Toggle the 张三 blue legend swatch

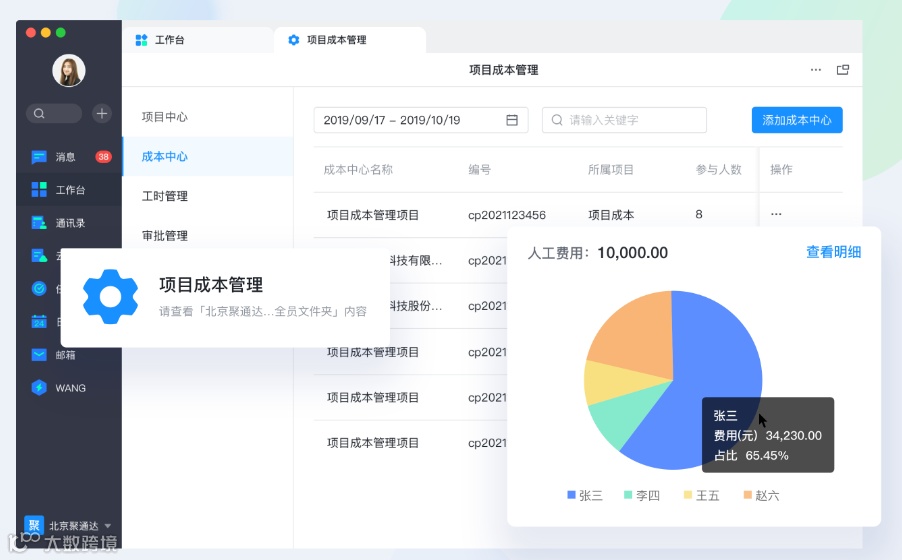571,495
